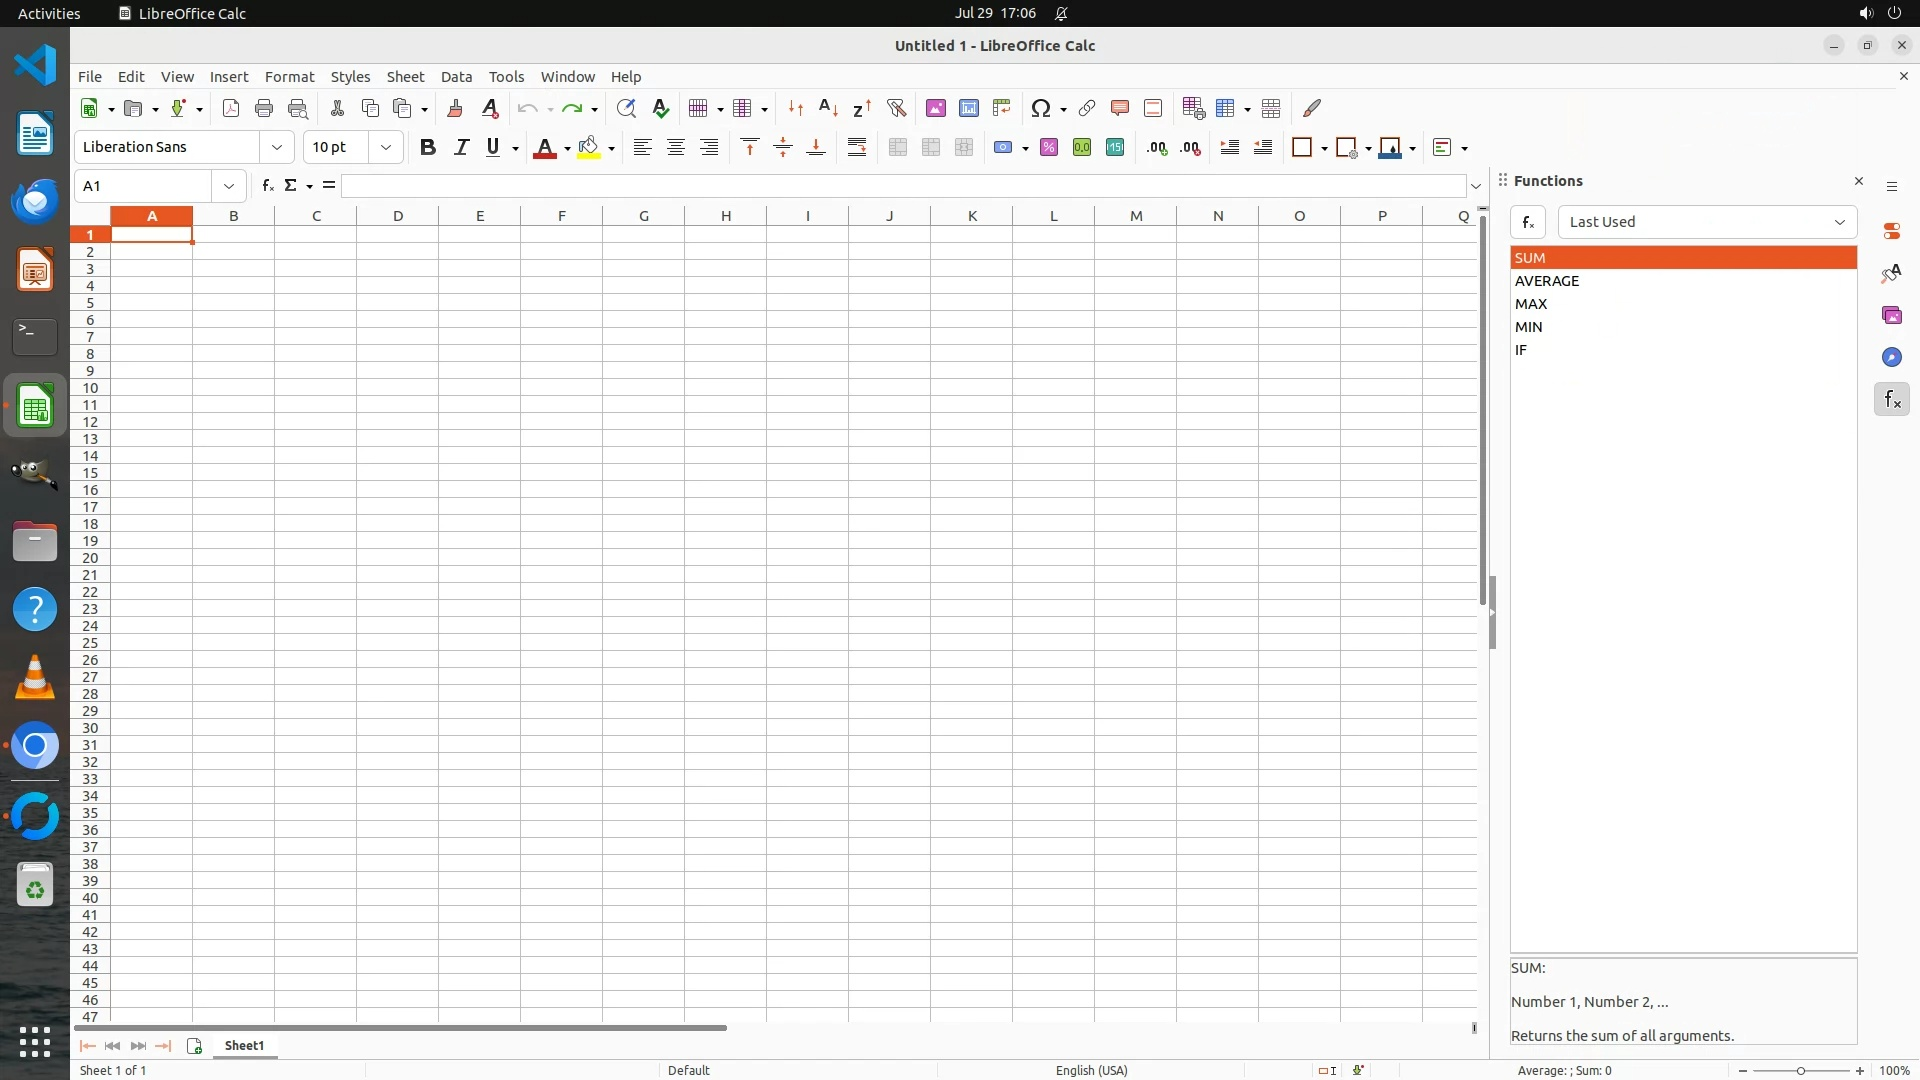Open the Data menu
This screenshot has height=1080, width=1920.
pos(456,77)
